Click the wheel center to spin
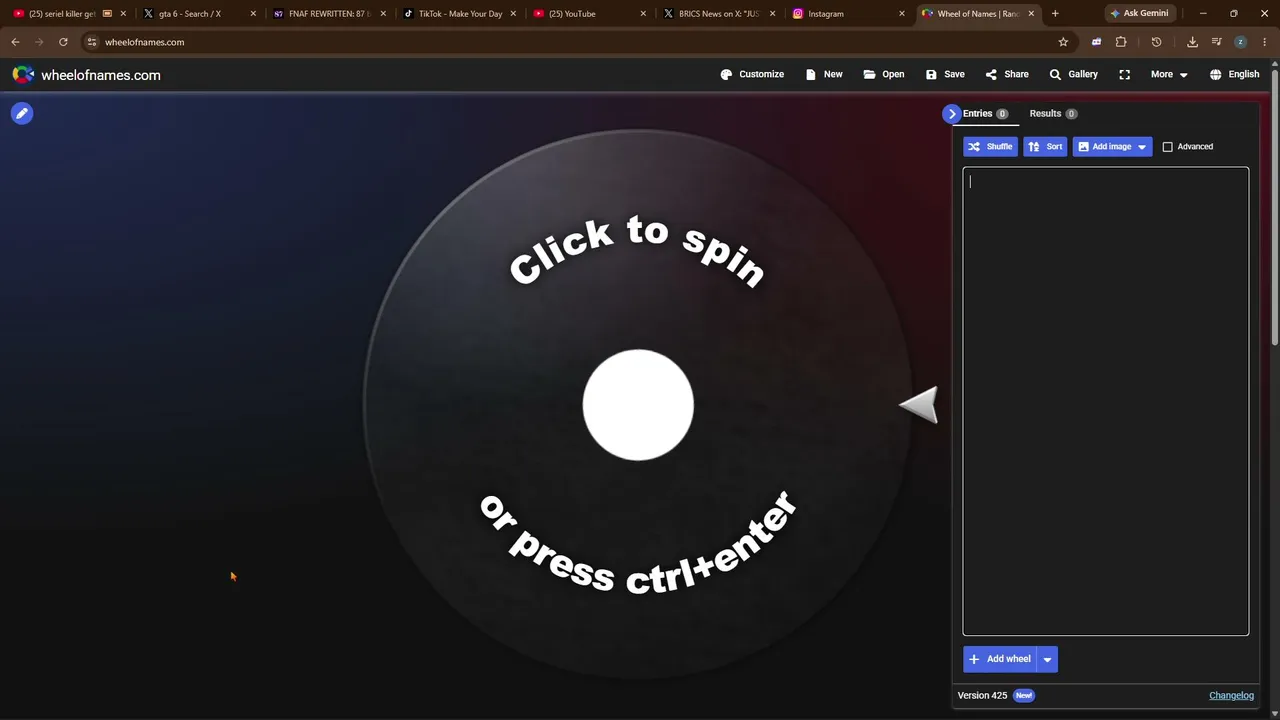Viewport: 1280px width, 720px height. (x=638, y=405)
